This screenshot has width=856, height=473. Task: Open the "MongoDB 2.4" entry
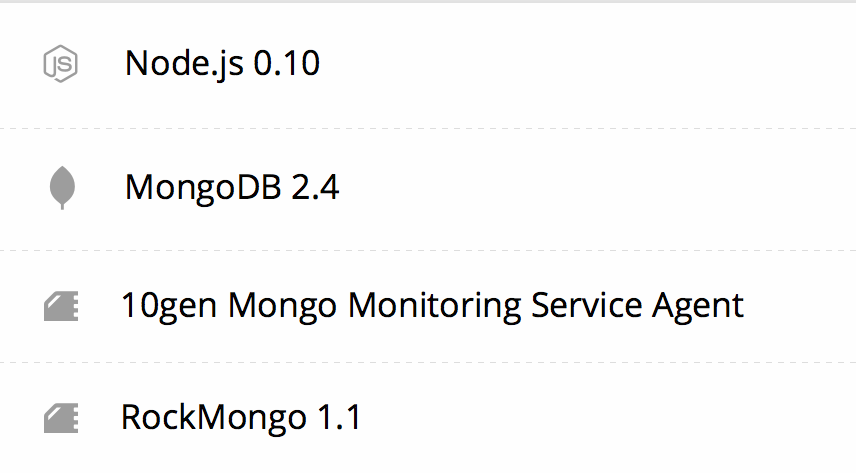pyautogui.click(x=232, y=187)
